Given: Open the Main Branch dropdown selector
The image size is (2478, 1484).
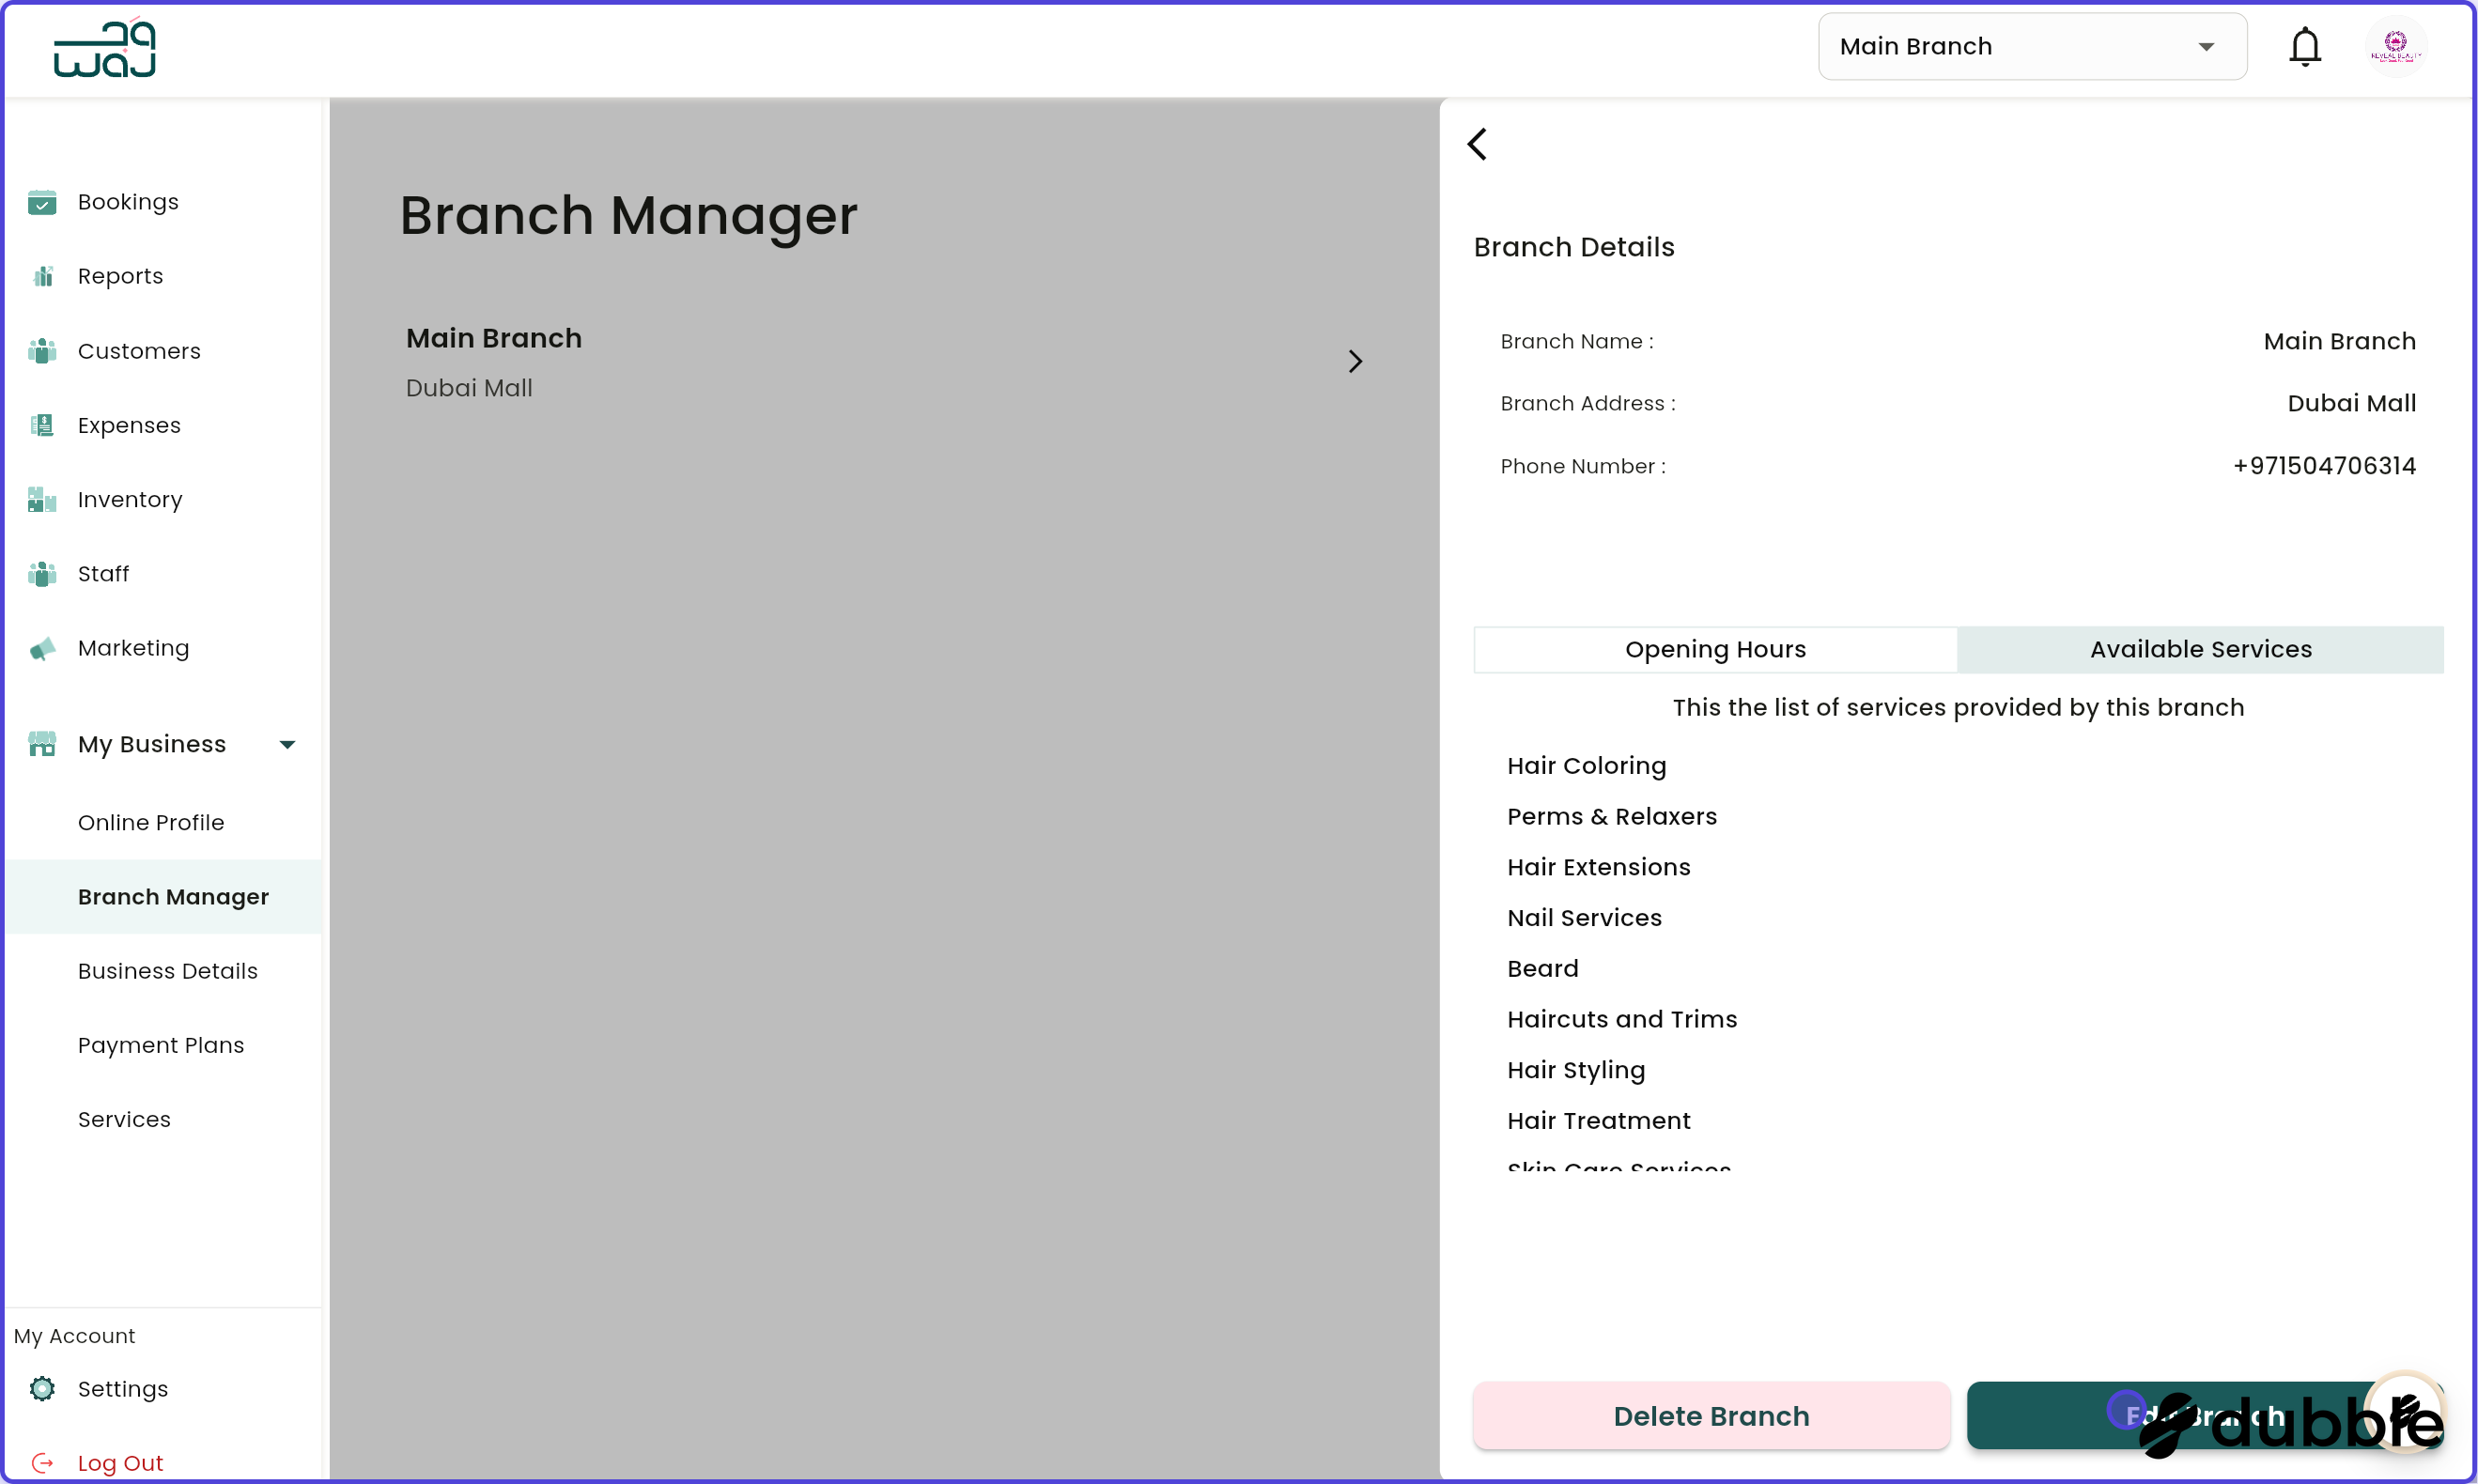Looking at the screenshot, I should tap(2032, 46).
